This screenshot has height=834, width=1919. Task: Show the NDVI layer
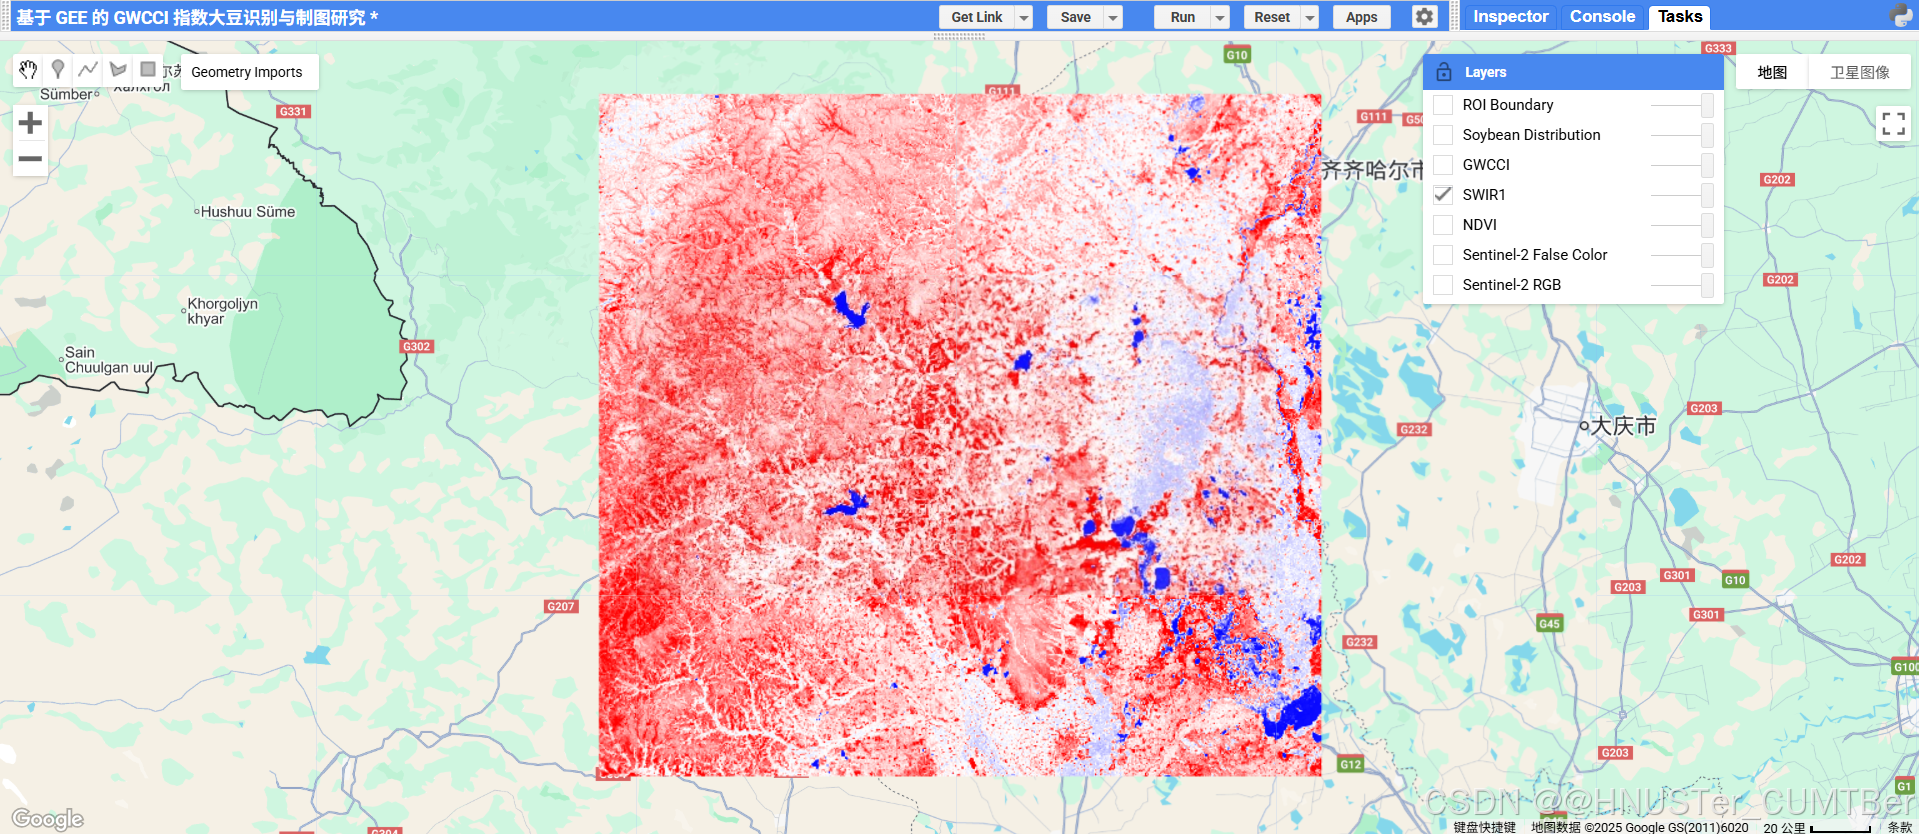[1443, 225]
